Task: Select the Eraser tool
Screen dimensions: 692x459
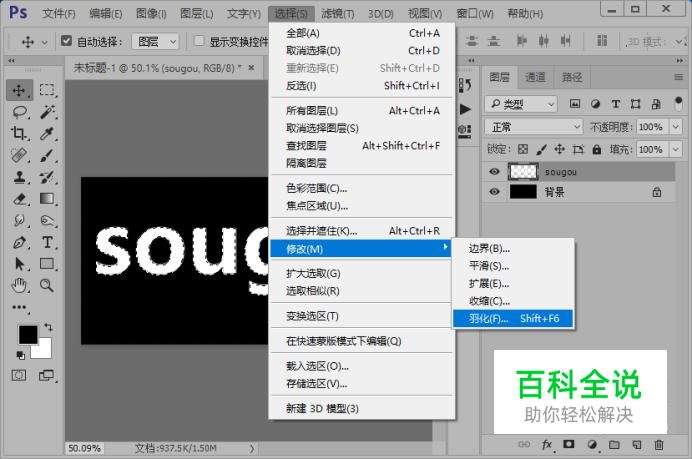Action: [19, 199]
